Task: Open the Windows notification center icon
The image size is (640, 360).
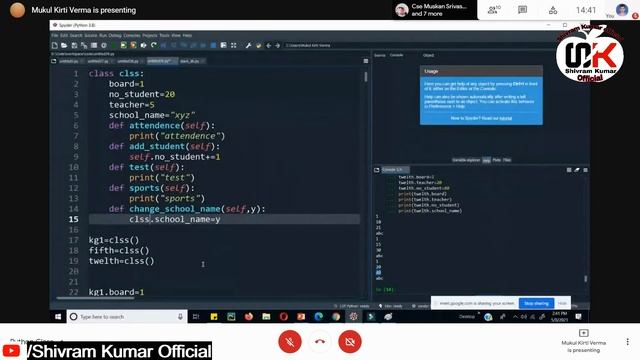Action: click(578, 316)
